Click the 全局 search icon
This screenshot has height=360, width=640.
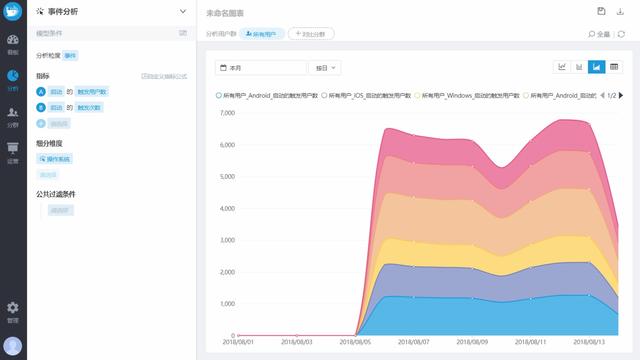coord(599,34)
